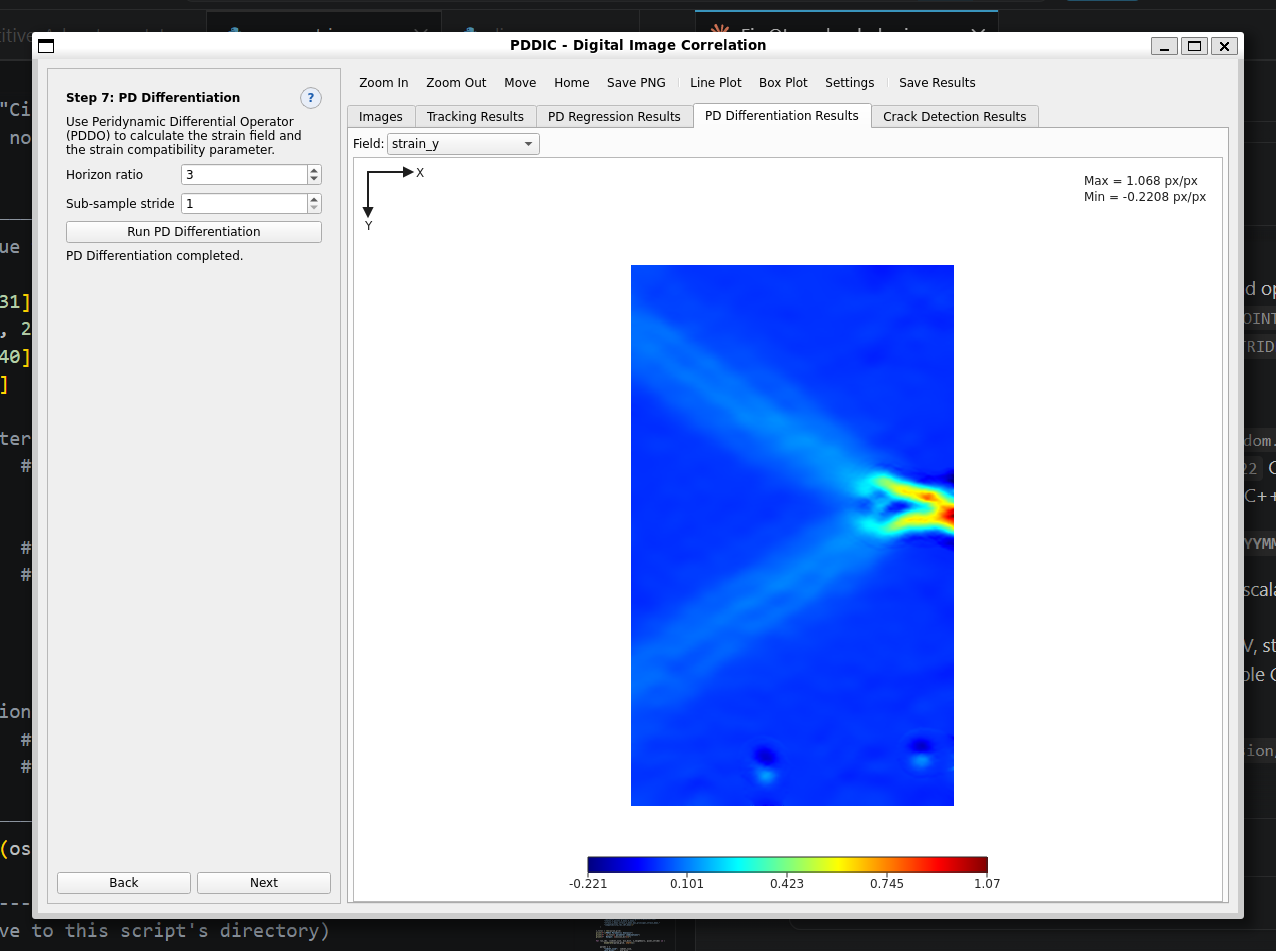Go Back to the previous step

pos(124,883)
